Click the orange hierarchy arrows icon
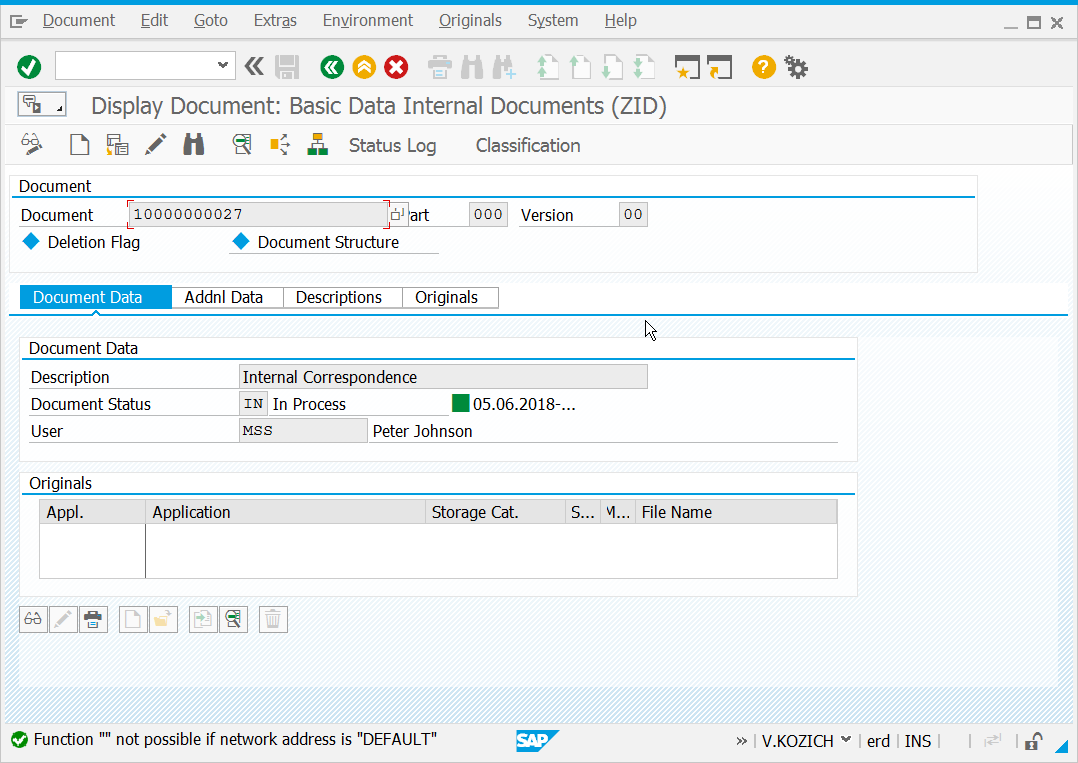1078x763 pixels. point(280,144)
